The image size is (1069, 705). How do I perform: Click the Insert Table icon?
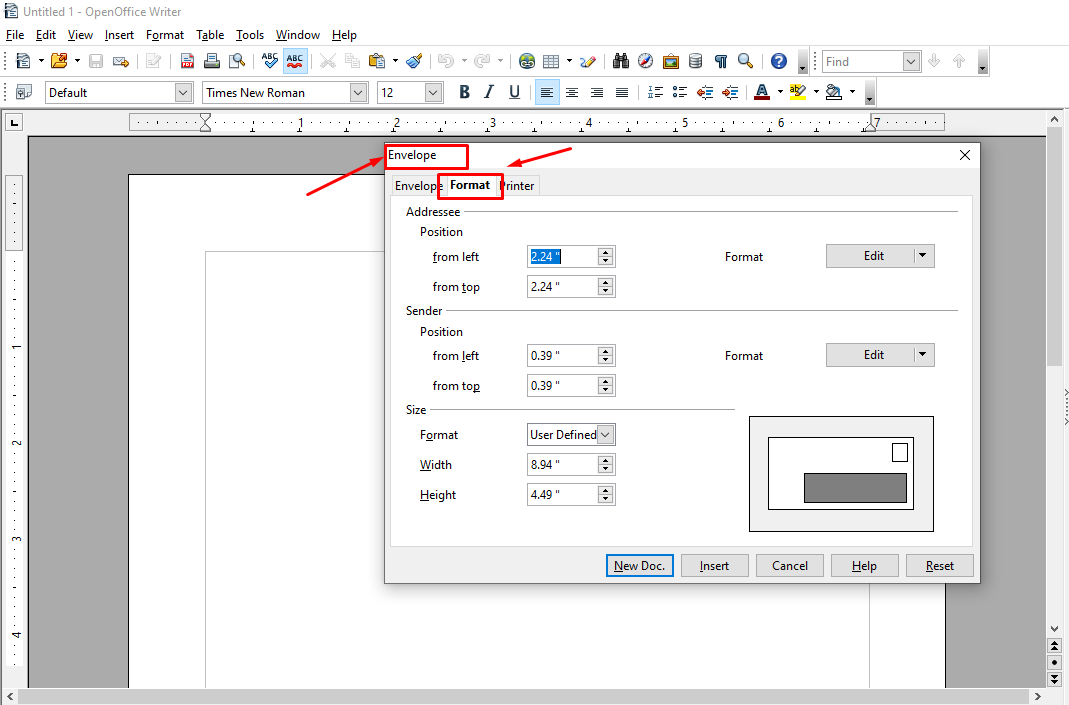point(551,61)
